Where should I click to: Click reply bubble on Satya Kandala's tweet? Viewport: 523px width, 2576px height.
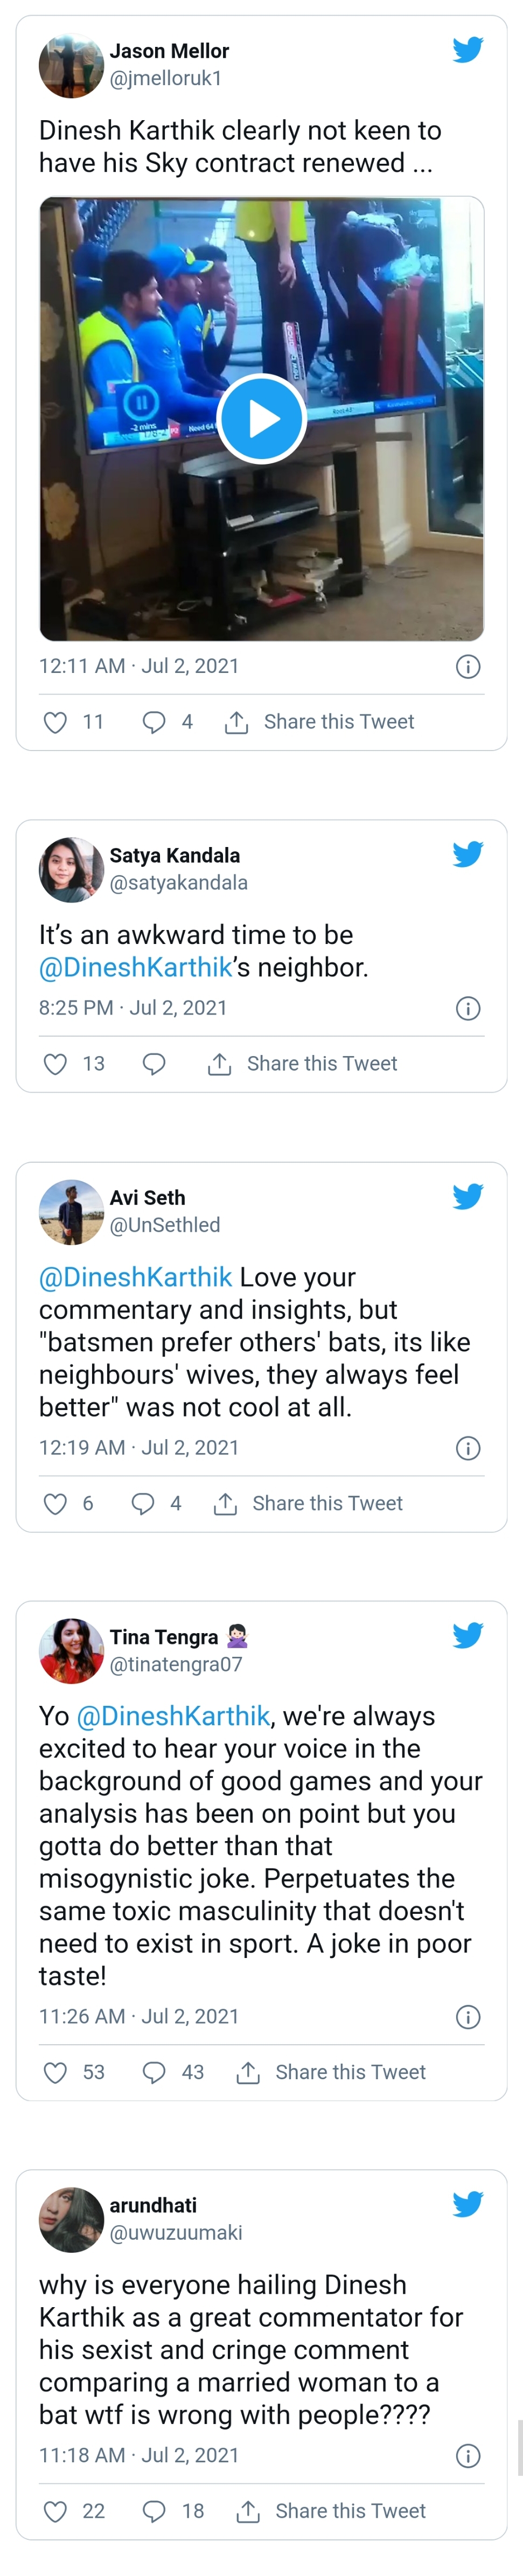tap(154, 1064)
